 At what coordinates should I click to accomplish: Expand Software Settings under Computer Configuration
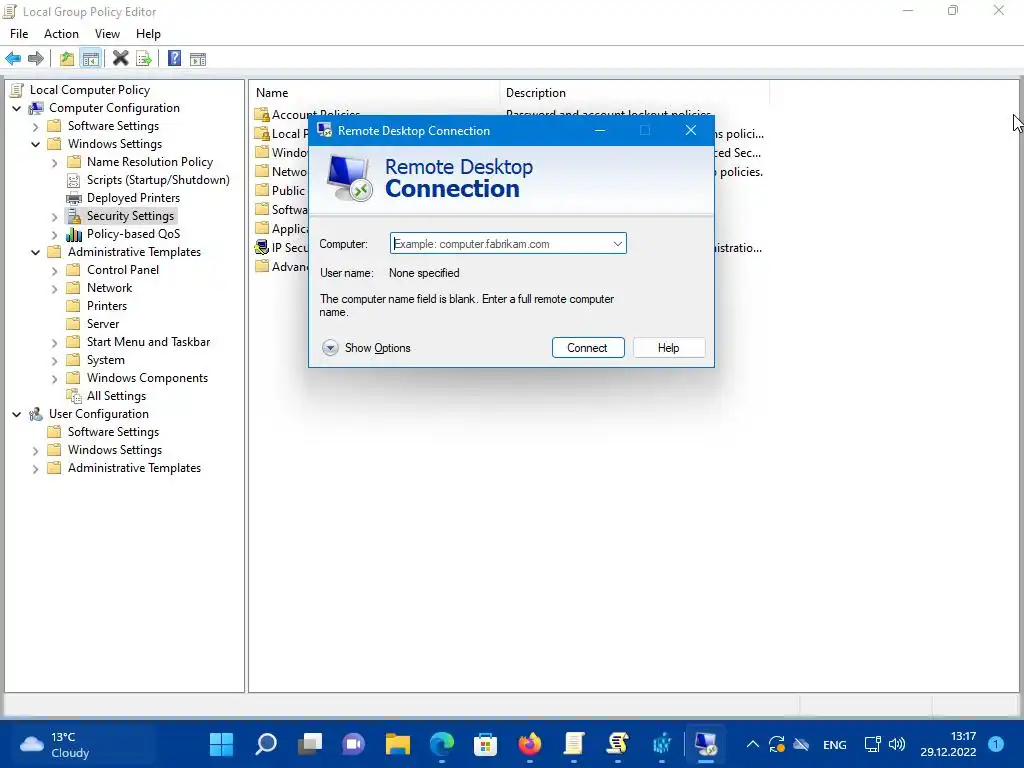(x=36, y=127)
